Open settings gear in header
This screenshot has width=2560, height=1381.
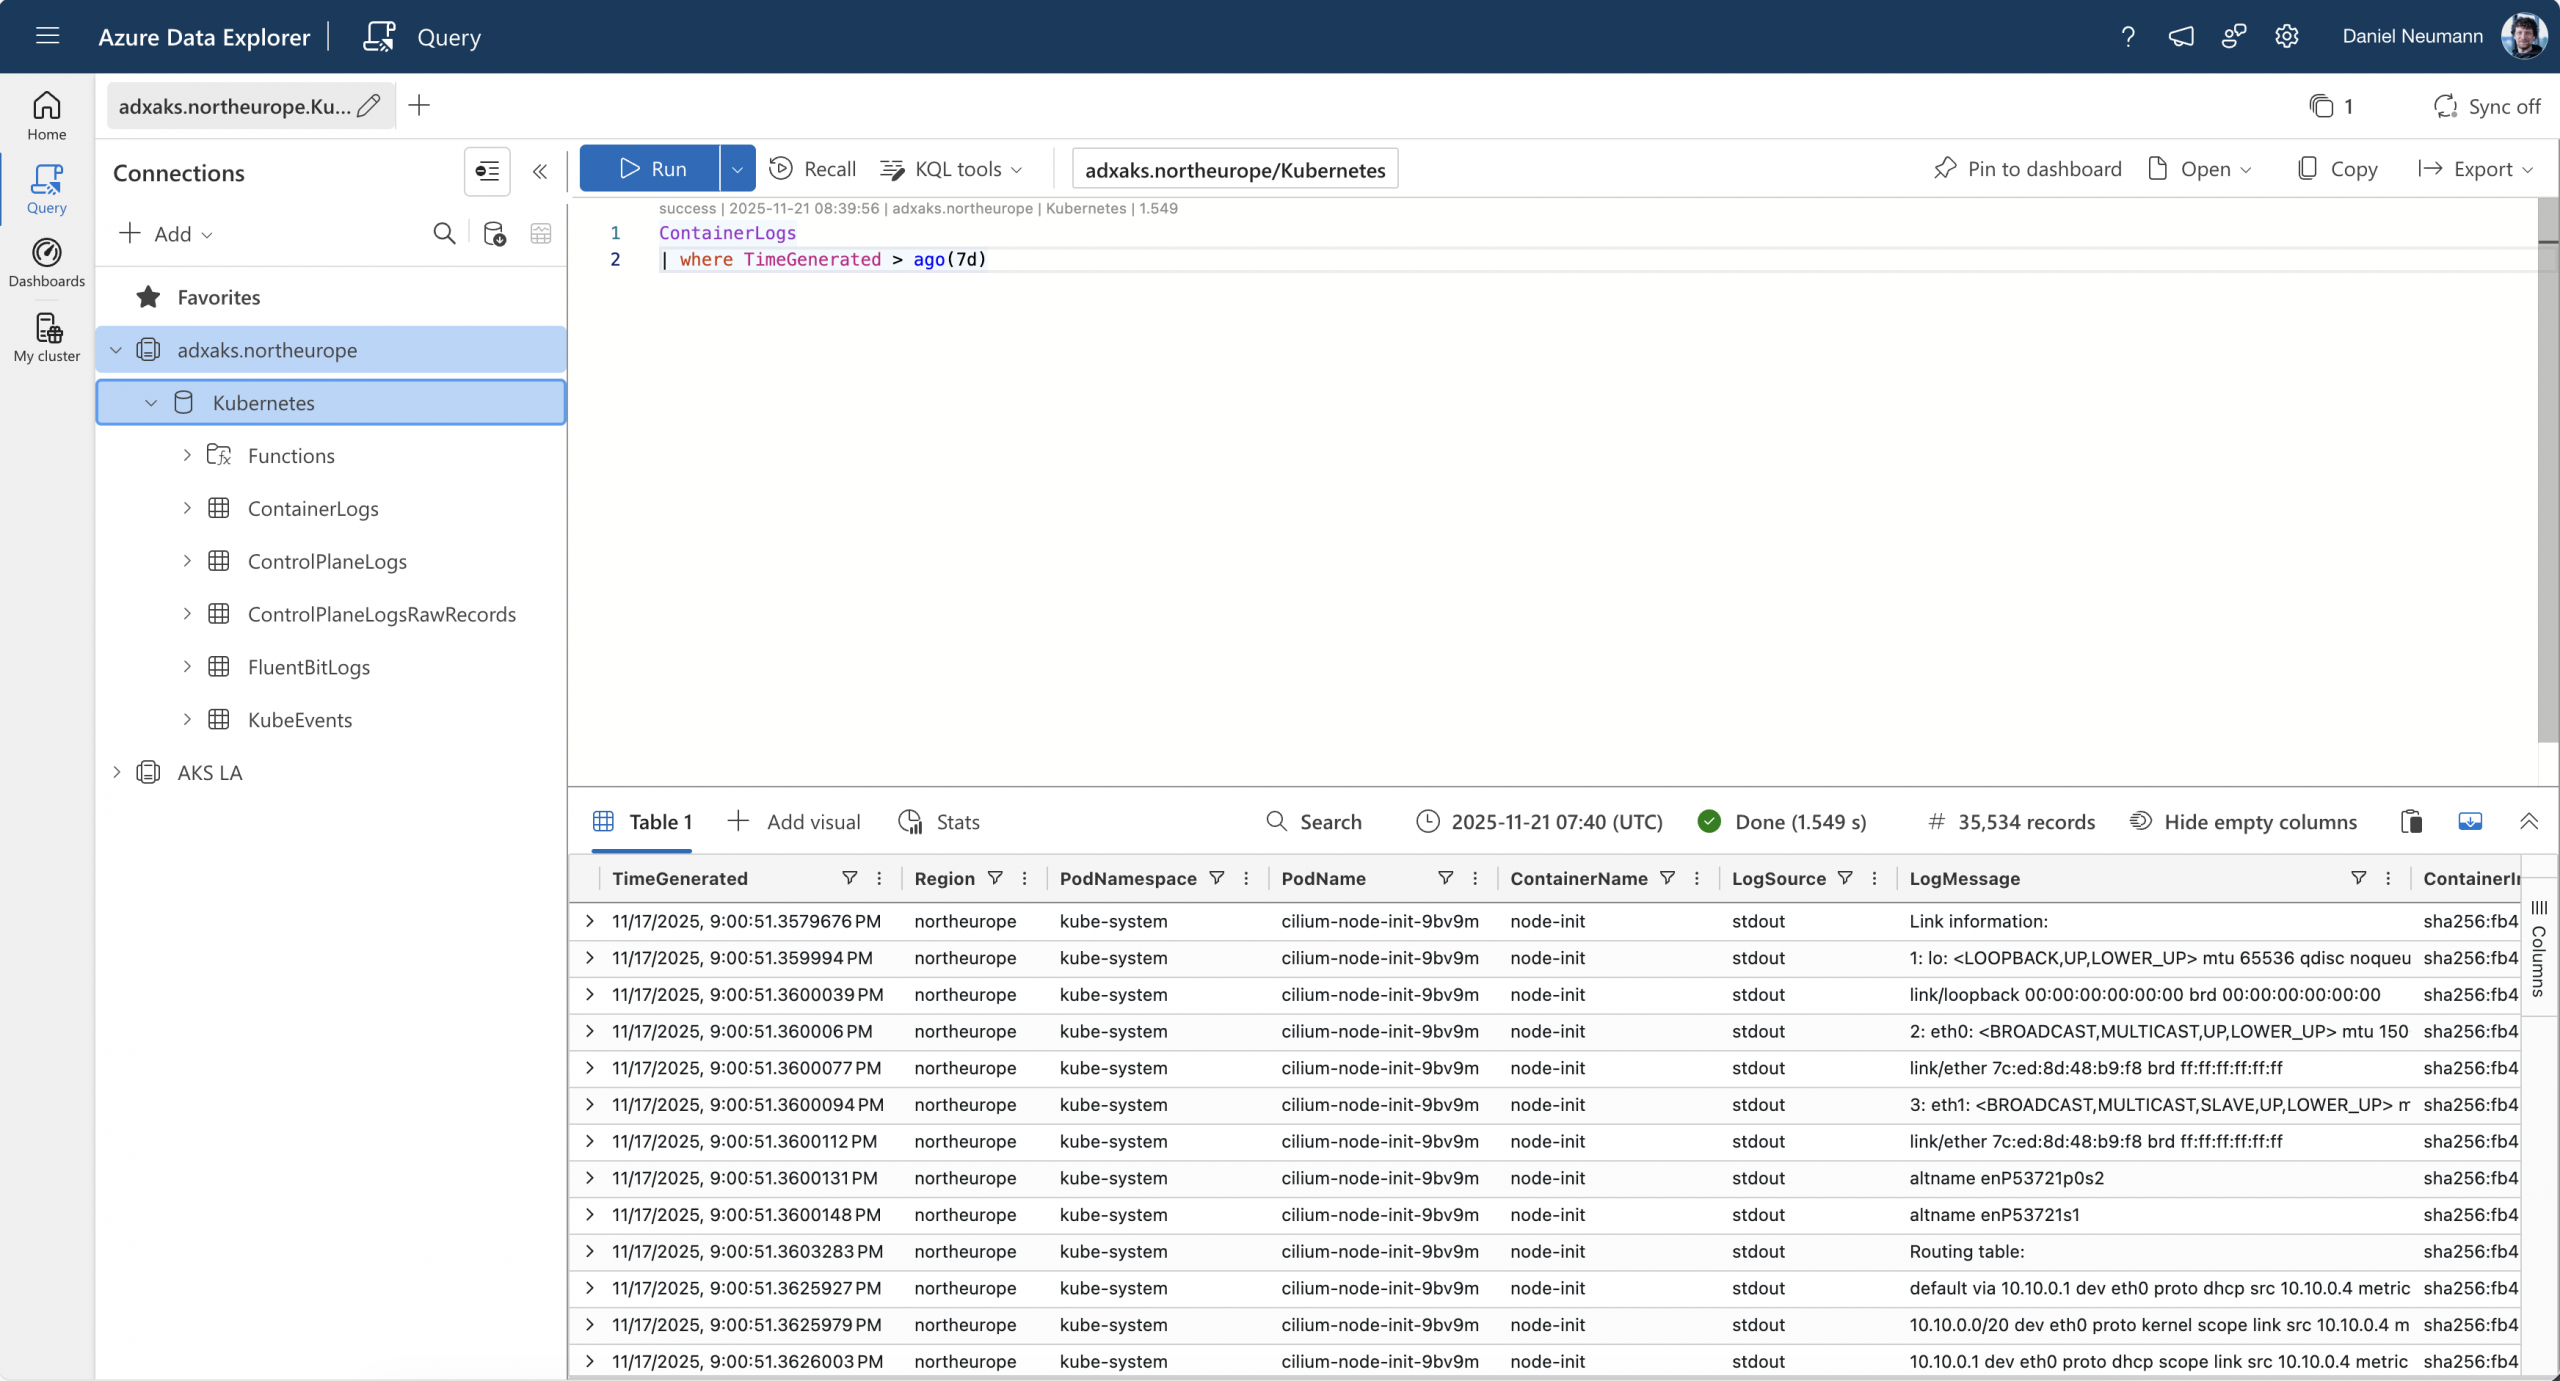coord(2287,37)
